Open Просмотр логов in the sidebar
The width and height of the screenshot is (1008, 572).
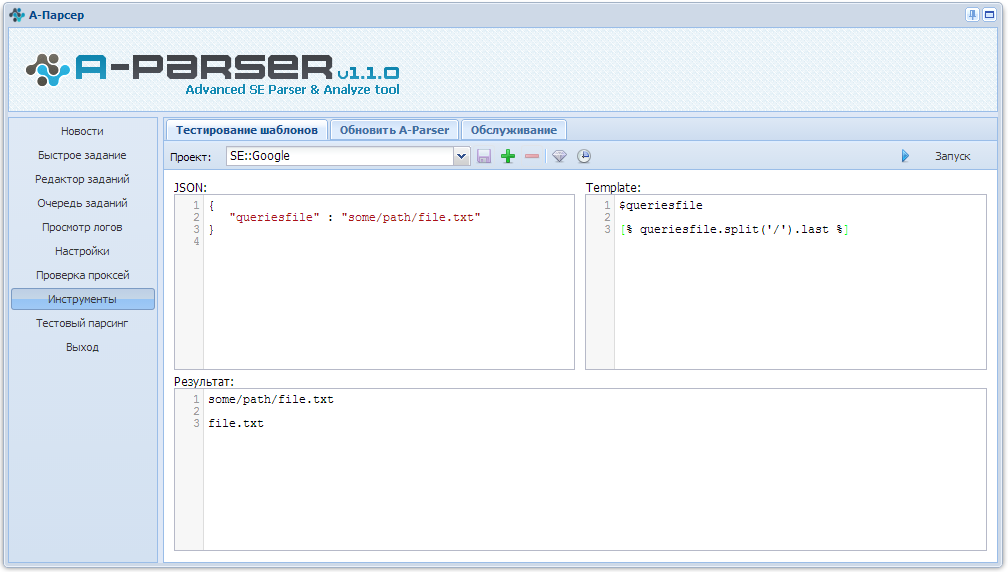pos(82,227)
